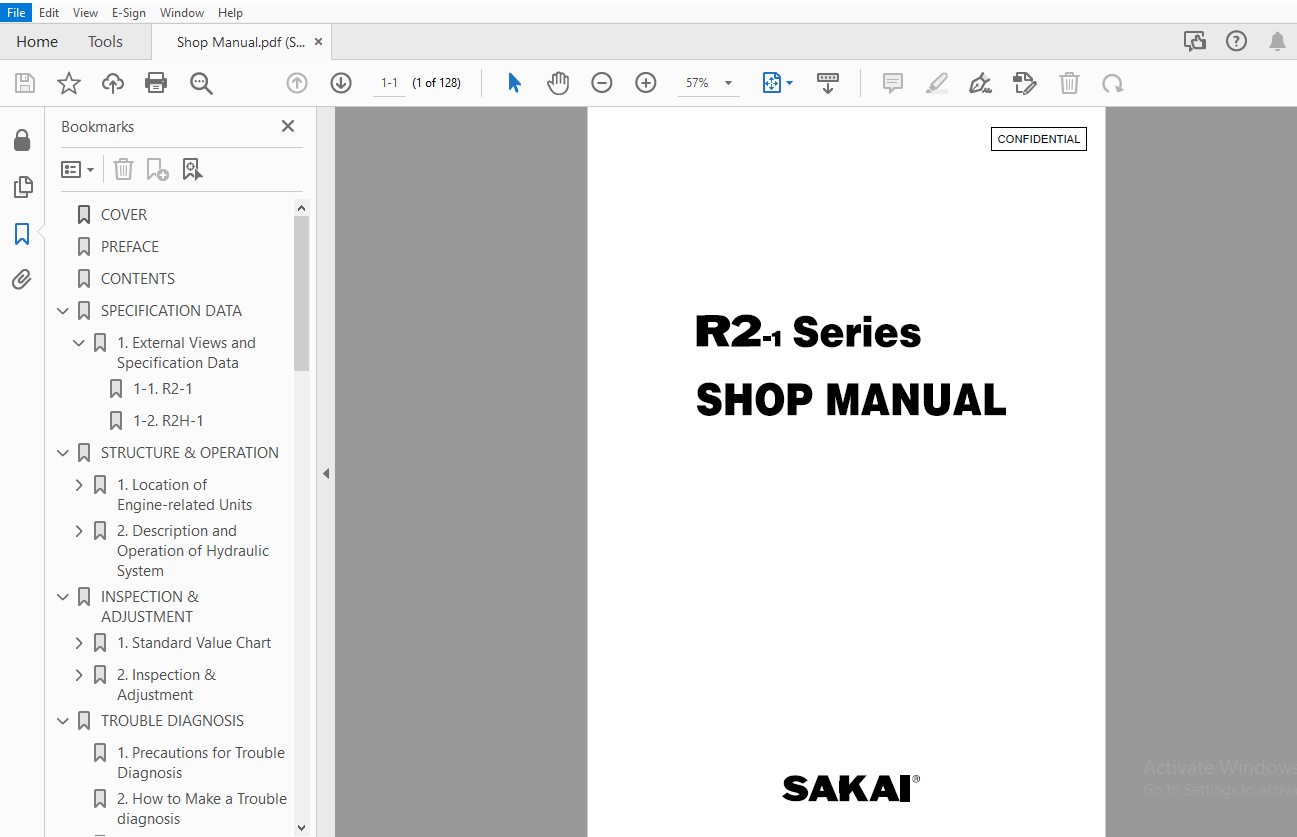Open the fit page options tool
Image resolution: width=1297 pixels, height=837 pixels.
[x=777, y=83]
